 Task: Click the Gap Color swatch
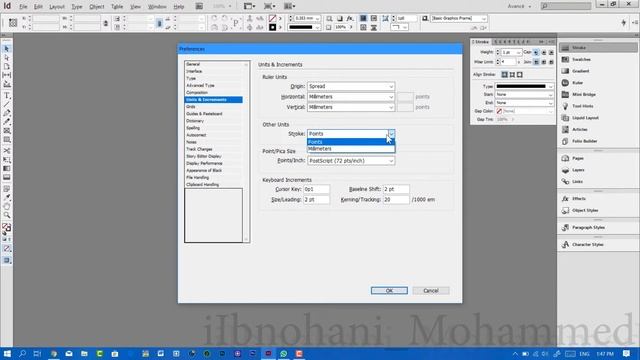pyautogui.click(x=499, y=111)
